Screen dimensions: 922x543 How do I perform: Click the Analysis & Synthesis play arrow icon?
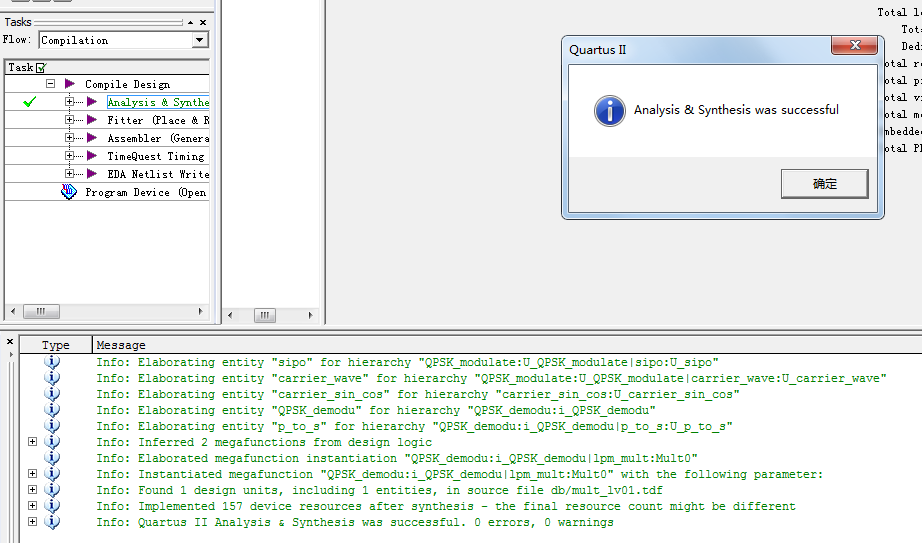[92, 102]
